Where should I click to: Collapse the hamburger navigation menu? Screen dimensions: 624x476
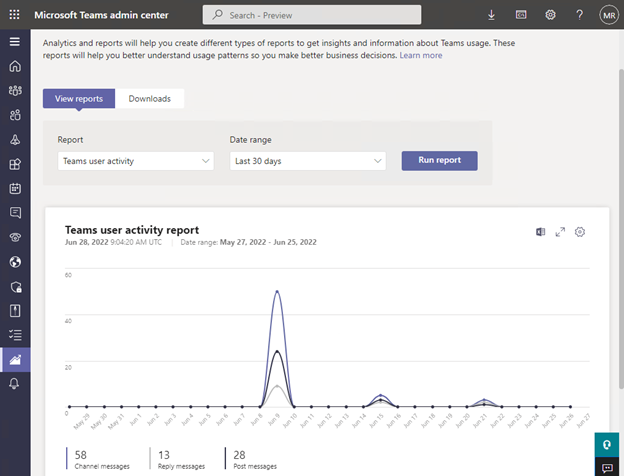[x=15, y=41]
